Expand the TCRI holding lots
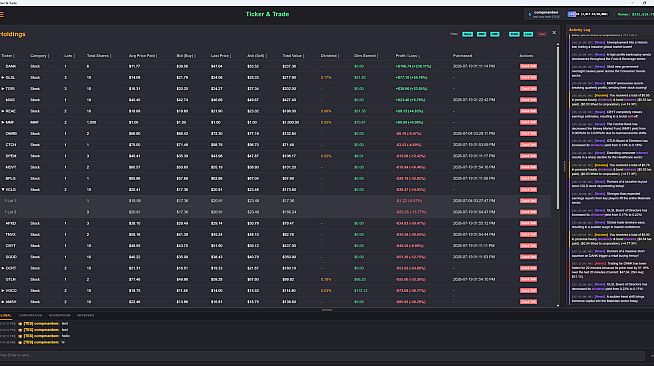Image resolution: width=654 pixels, height=366 pixels. pos(3,89)
